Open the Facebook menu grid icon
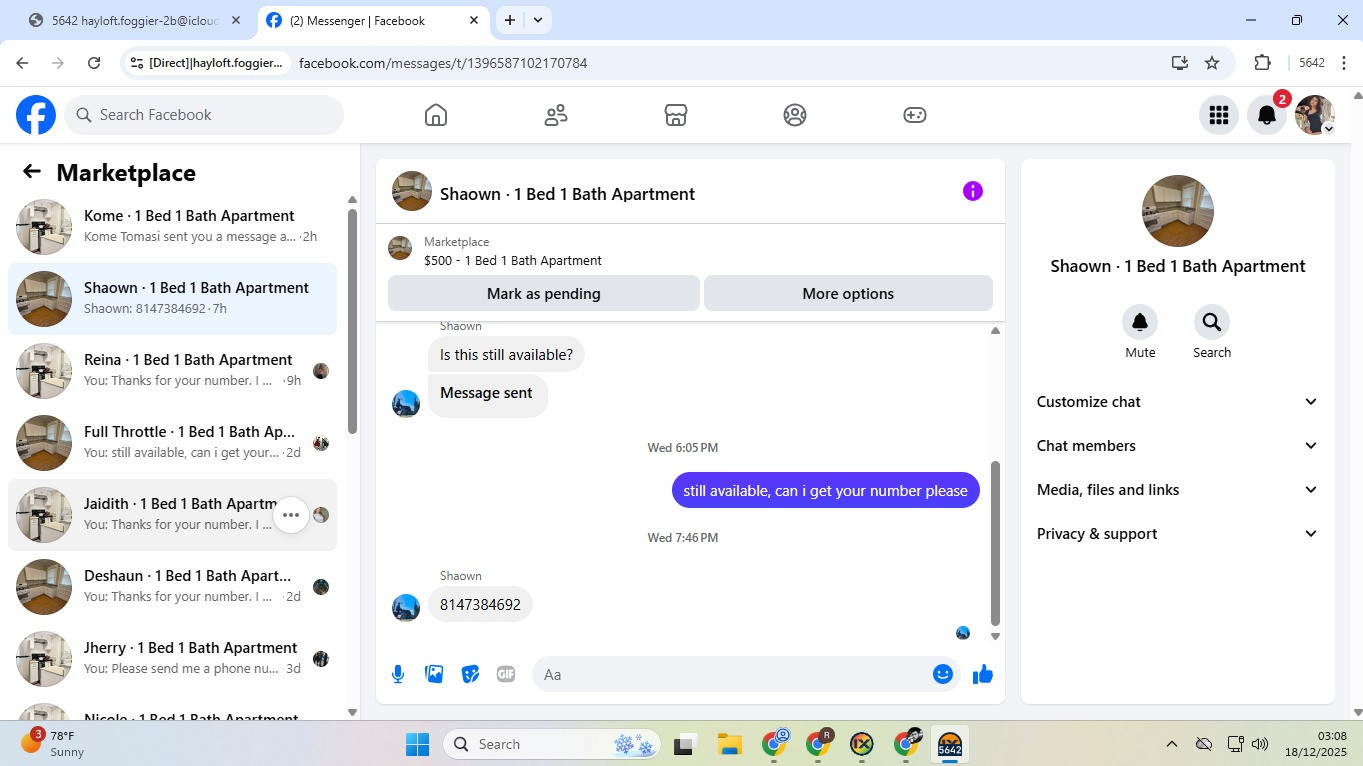This screenshot has width=1363, height=766. click(x=1218, y=115)
